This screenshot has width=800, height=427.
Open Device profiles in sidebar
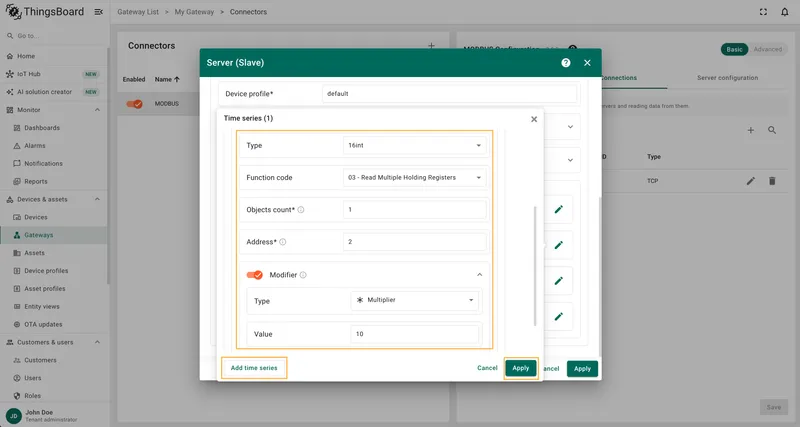click(54, 270)
